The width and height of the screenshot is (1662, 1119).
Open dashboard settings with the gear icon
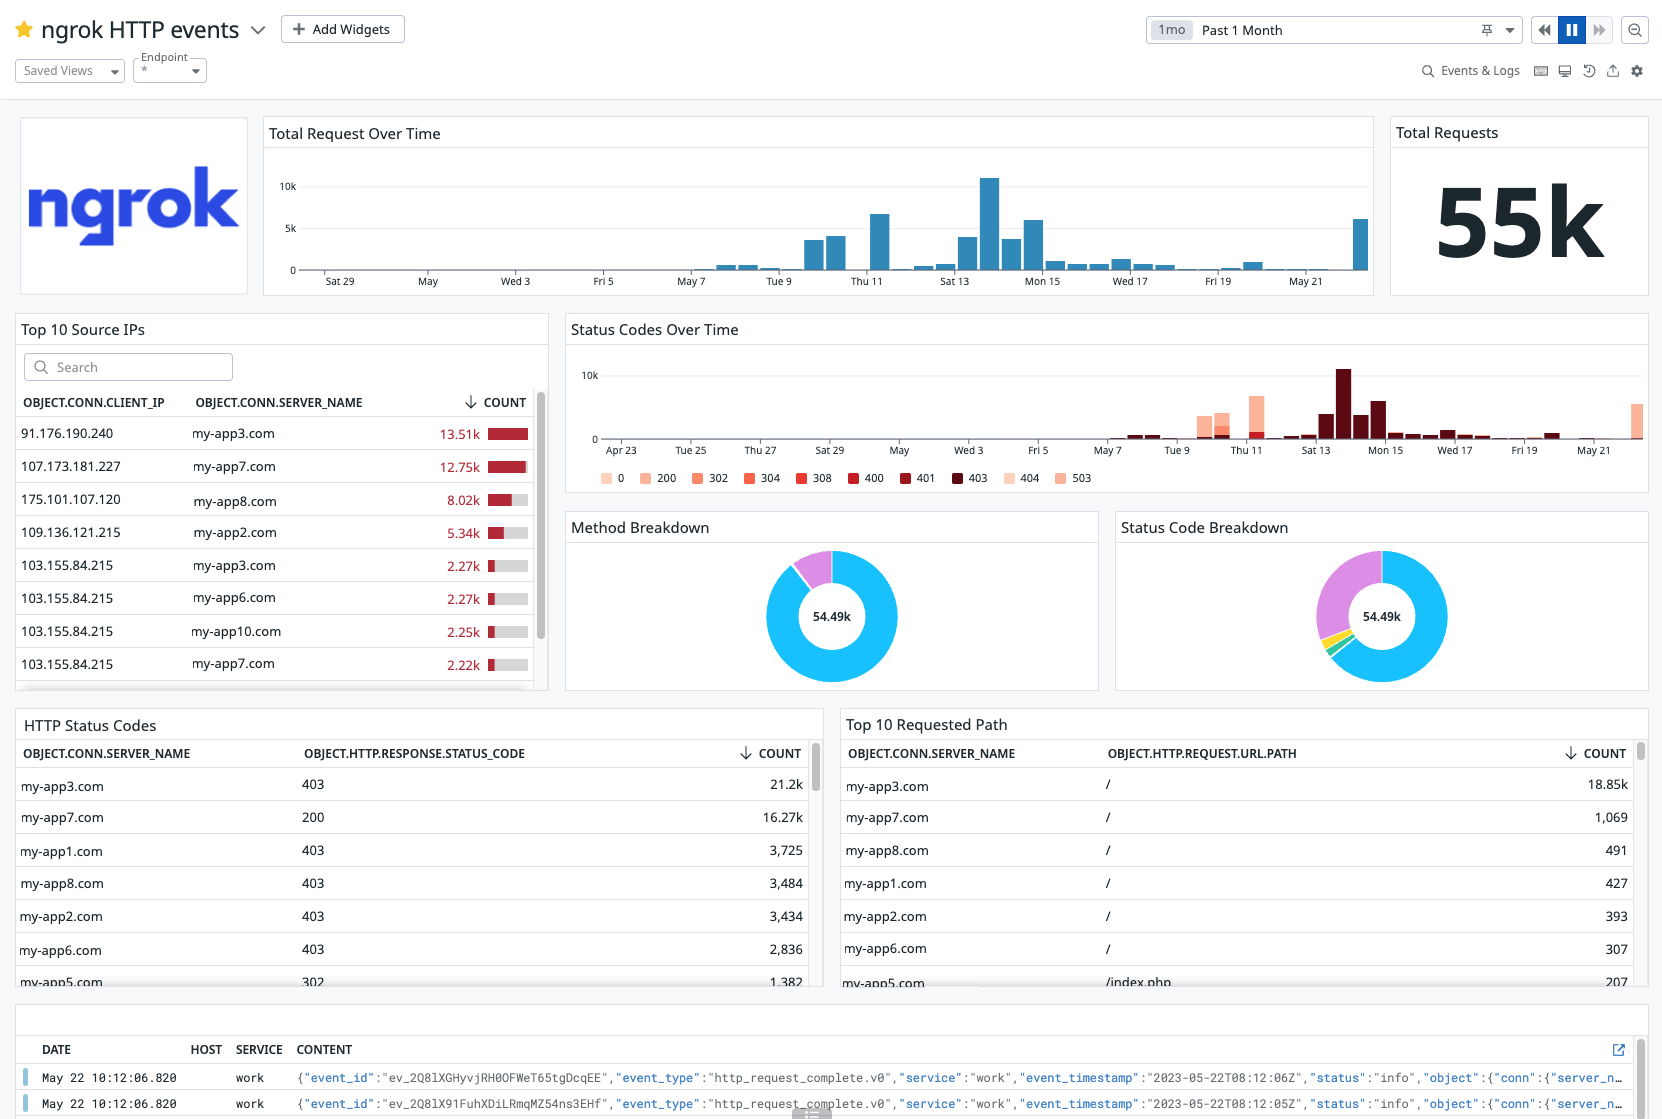pos(1637,71)
